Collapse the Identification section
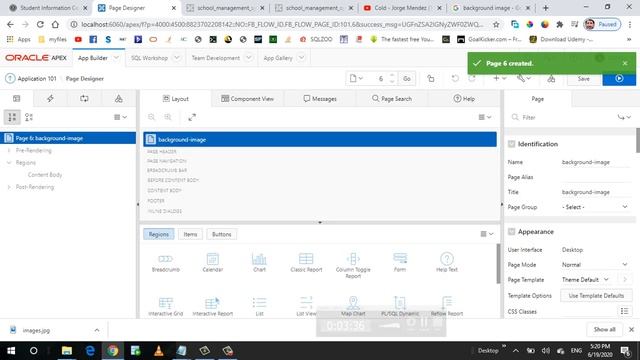 (511, 144)
